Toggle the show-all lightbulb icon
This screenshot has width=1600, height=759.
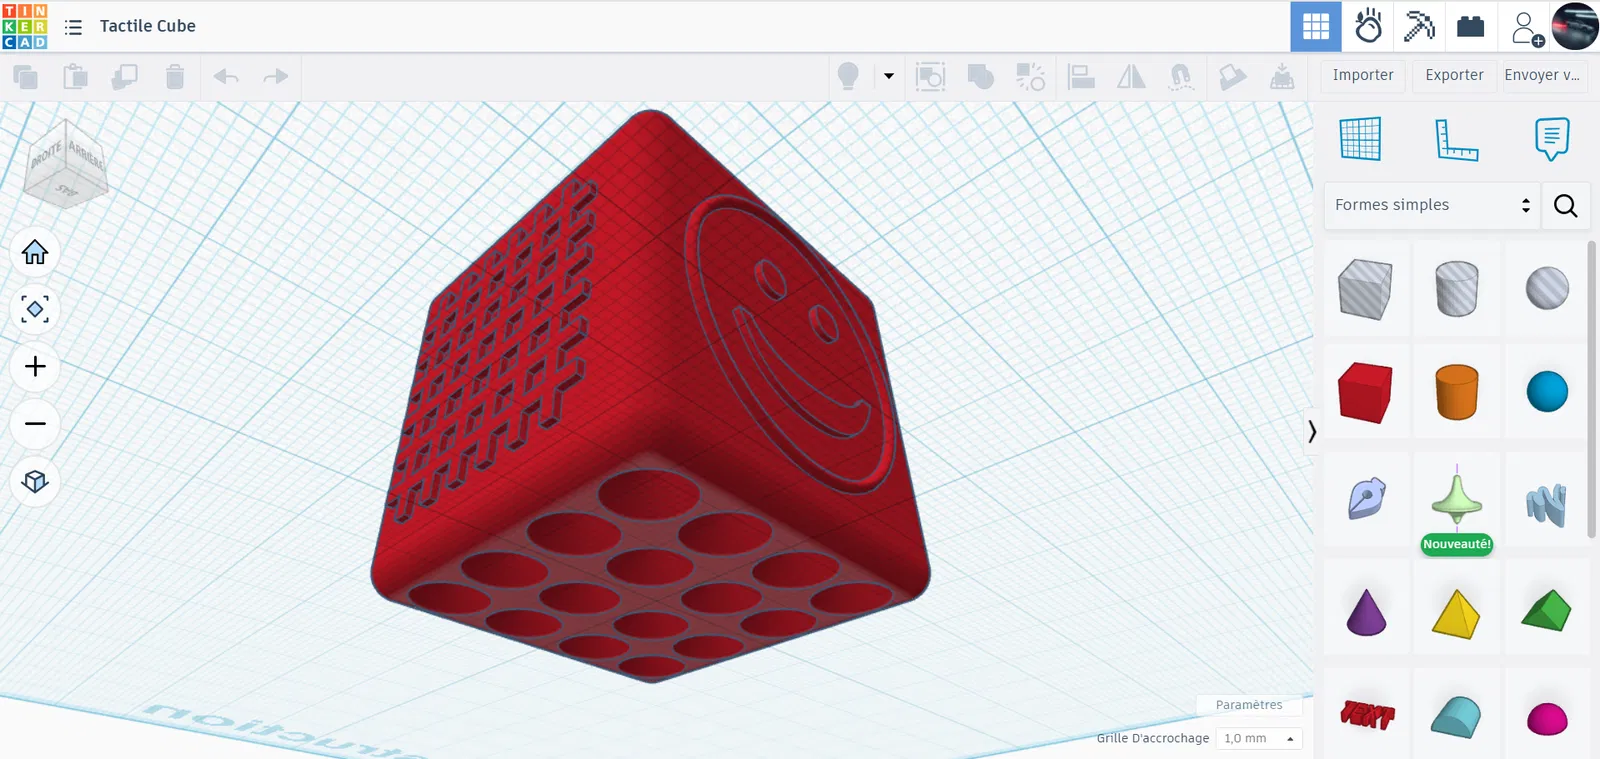tap(848, 76)
